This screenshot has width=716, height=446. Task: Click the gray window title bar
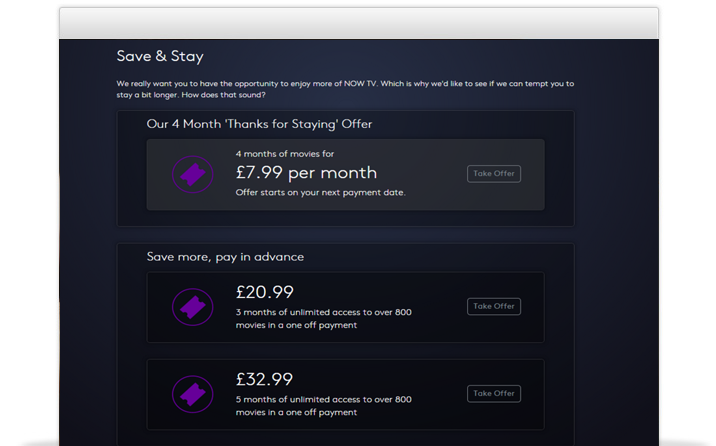(x=359, y=23)
